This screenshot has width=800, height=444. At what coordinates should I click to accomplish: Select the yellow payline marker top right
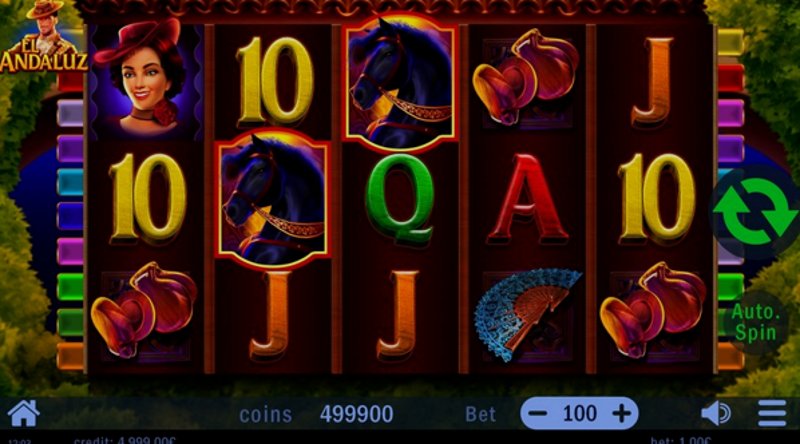[x=731, y=42]
